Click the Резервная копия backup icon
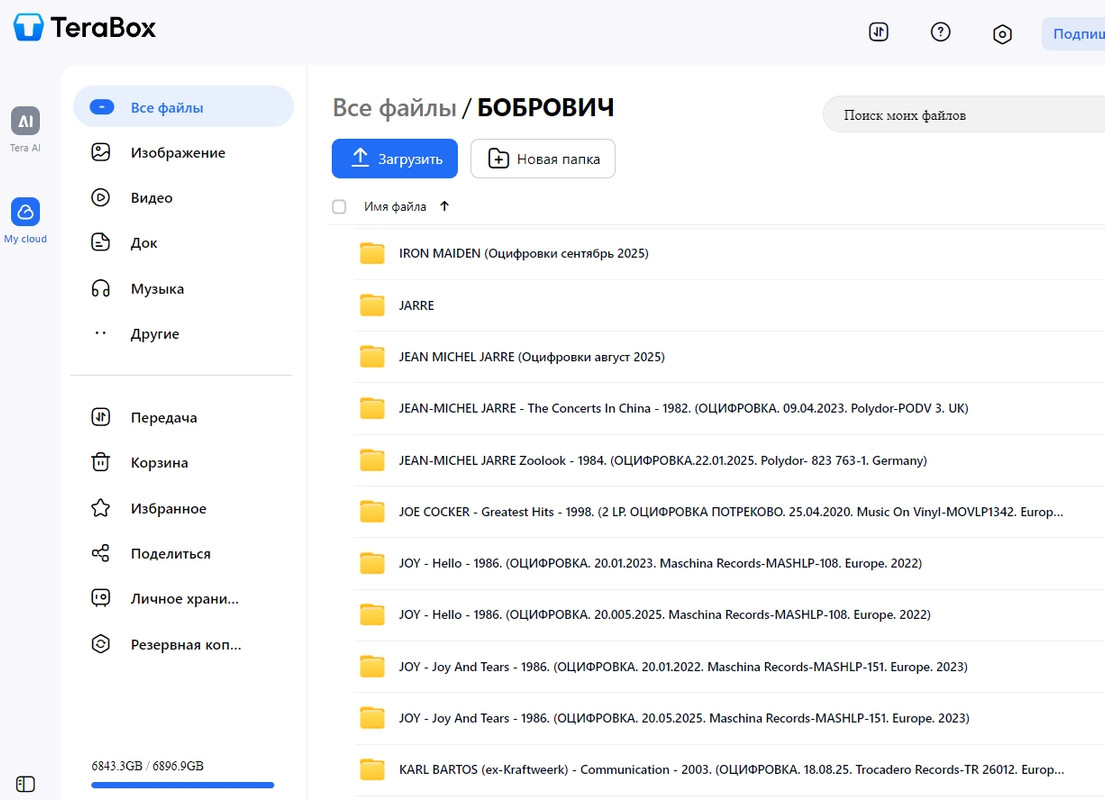This screenshot has width=1105, height=800. [x=101, y=644]
